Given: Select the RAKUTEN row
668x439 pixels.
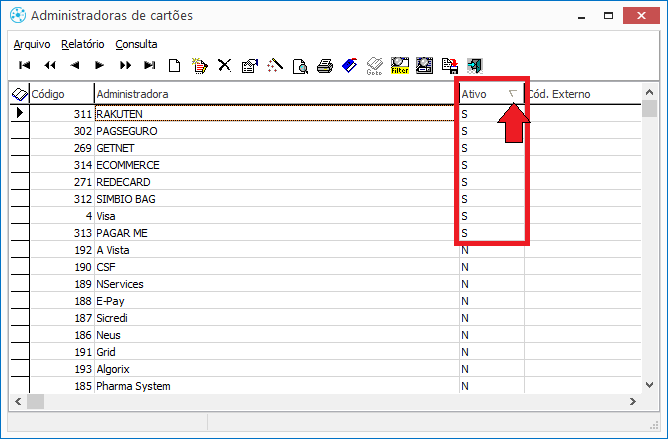Looking at the screenshot, I should pos(326,114).
